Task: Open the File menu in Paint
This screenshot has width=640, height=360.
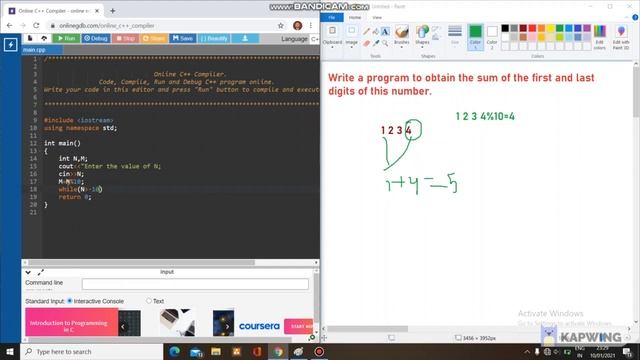Action: pos(331,17)
